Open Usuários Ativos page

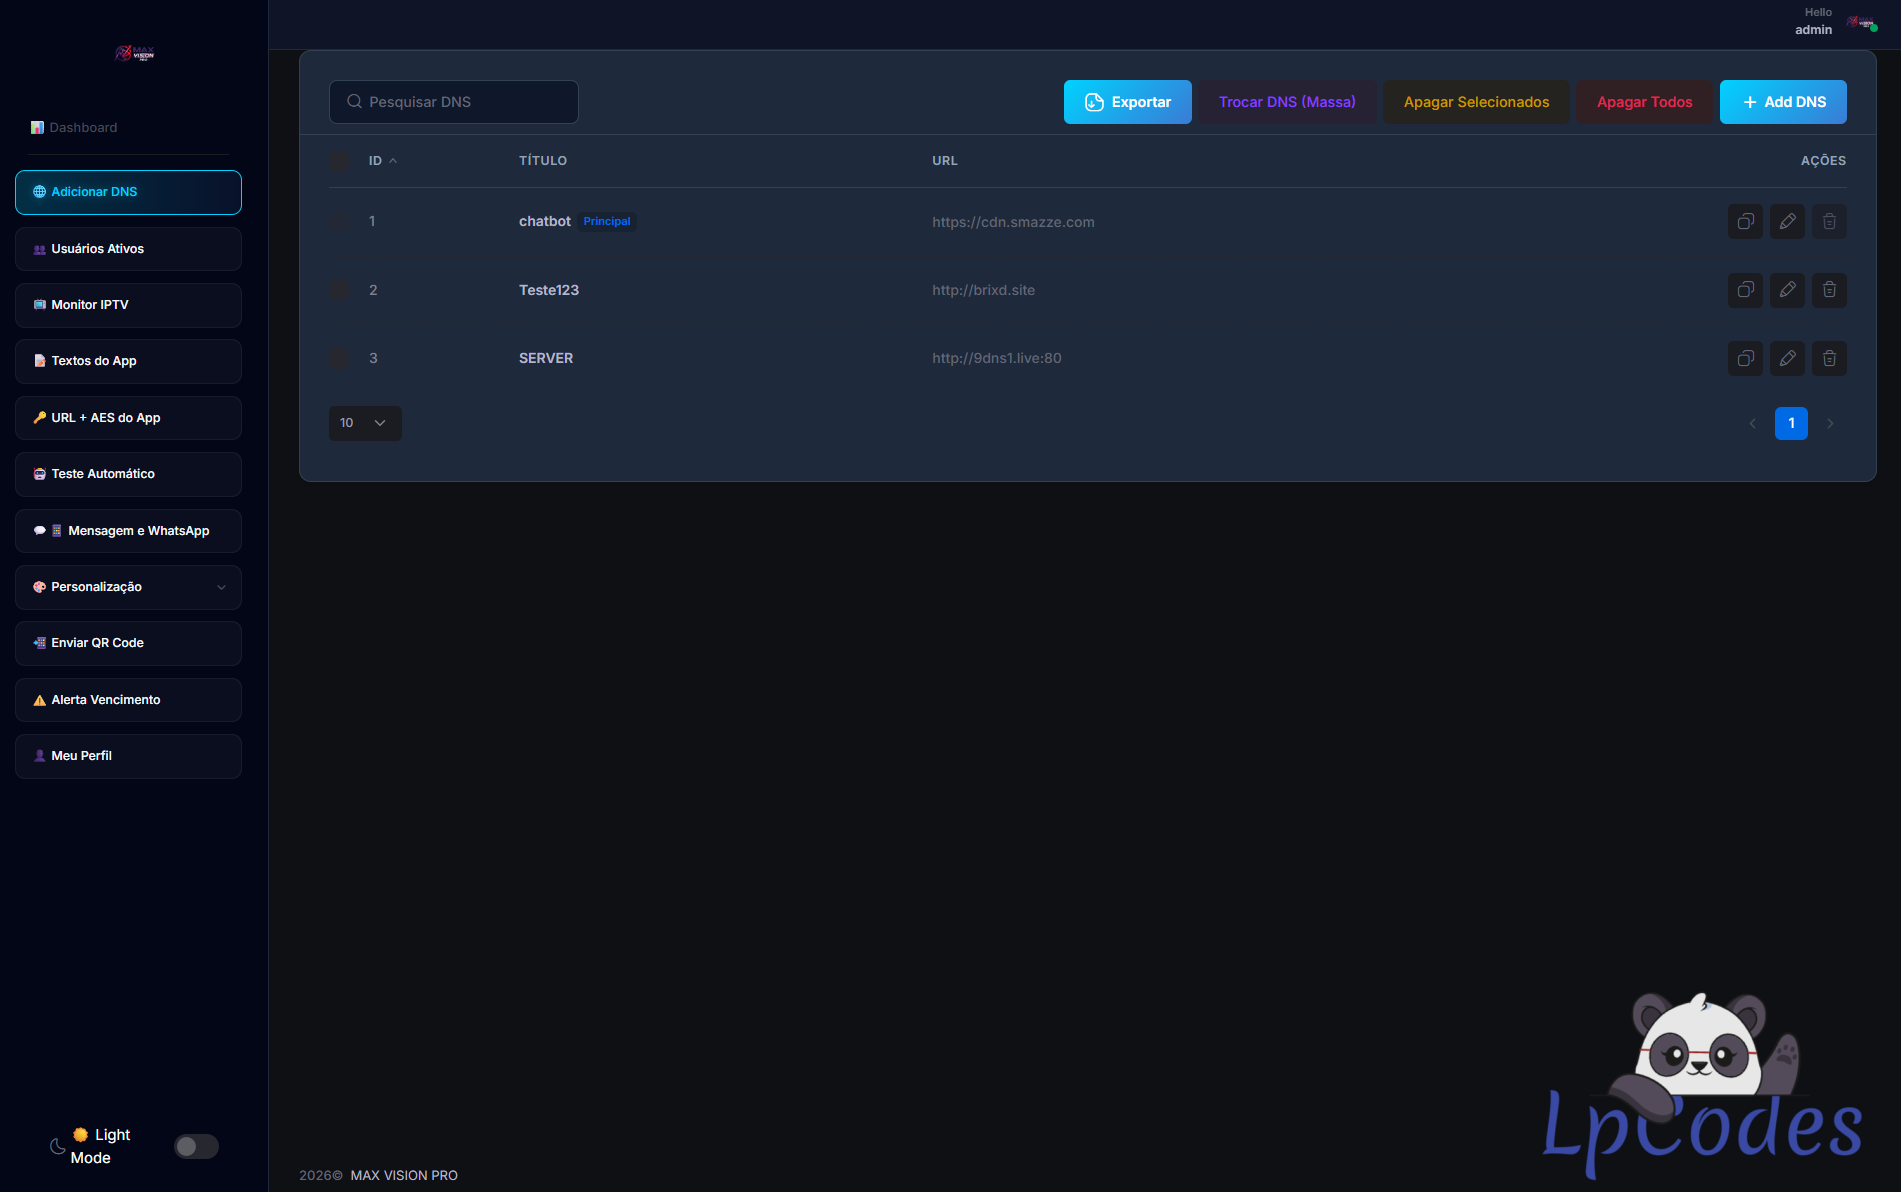coord(128,249)
